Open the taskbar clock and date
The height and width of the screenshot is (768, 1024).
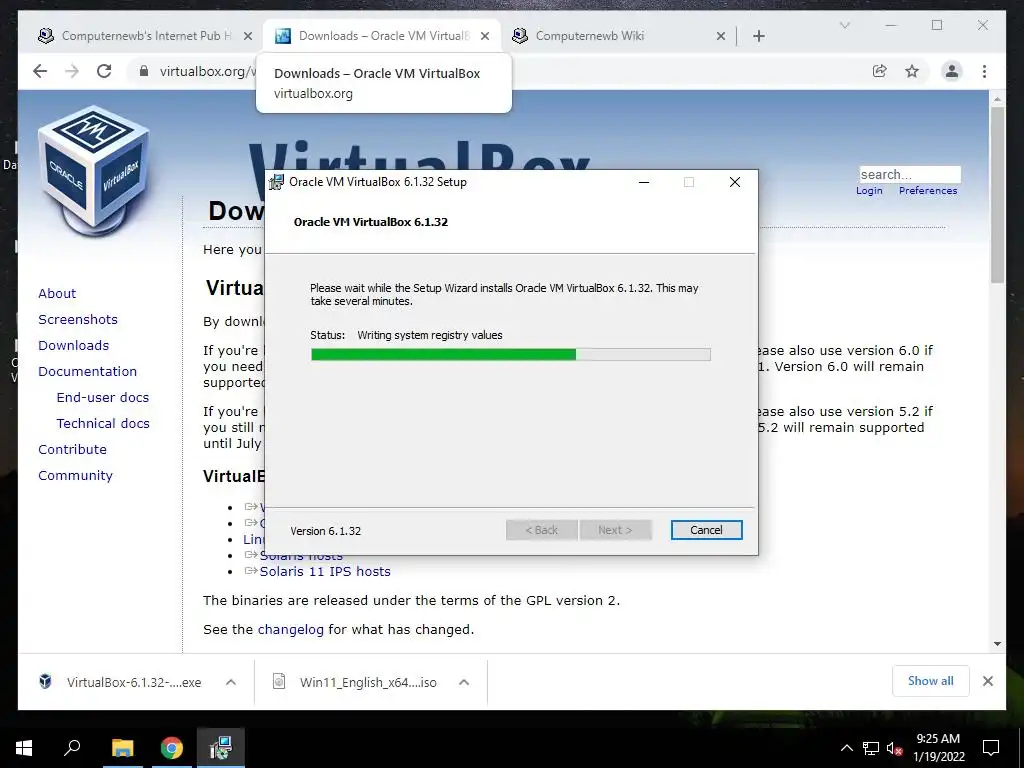click(938, 748)
